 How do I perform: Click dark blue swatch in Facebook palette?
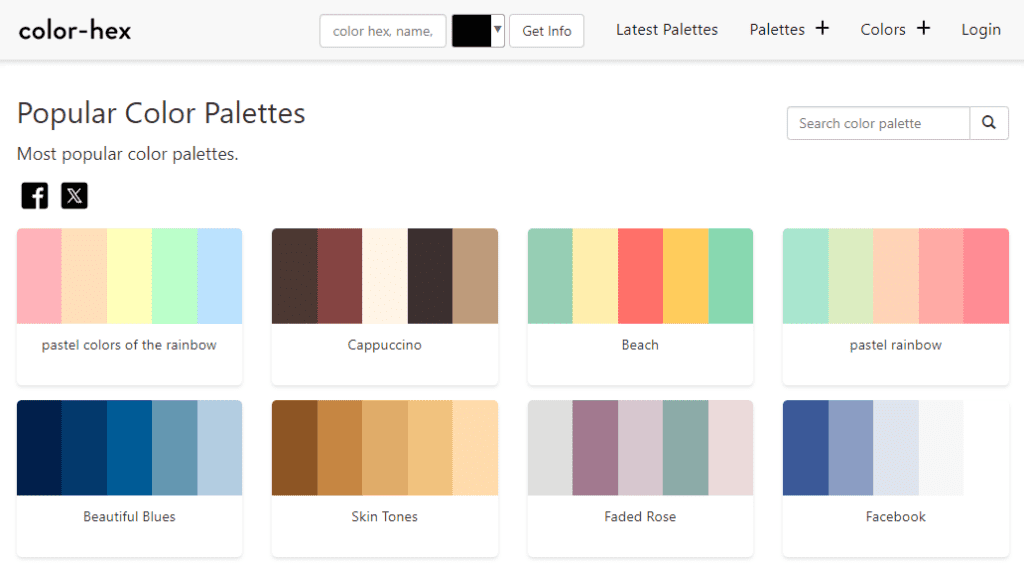point(806,447)
